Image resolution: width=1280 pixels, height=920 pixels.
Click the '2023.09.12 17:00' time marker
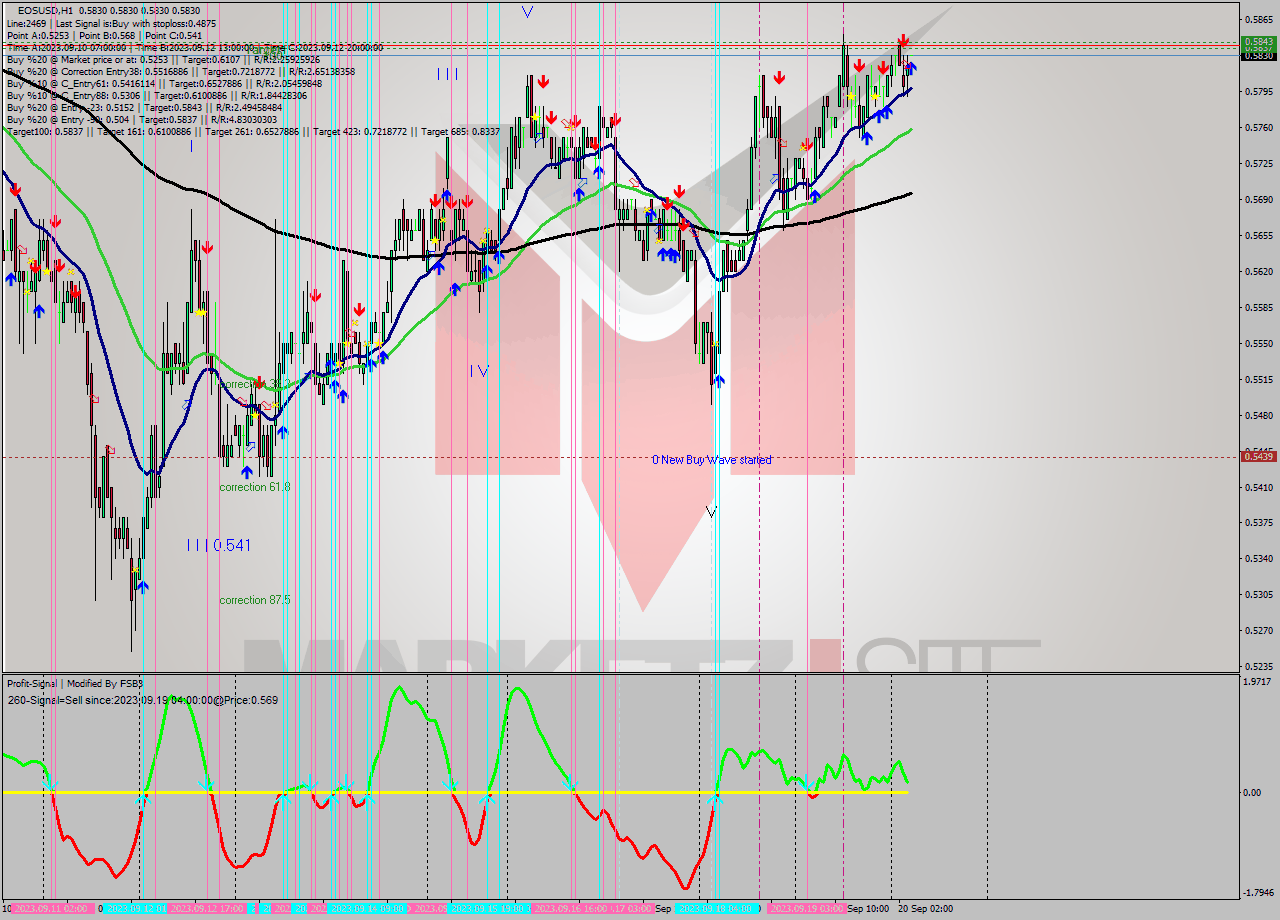pyautogui.click(x=207, y=909)
